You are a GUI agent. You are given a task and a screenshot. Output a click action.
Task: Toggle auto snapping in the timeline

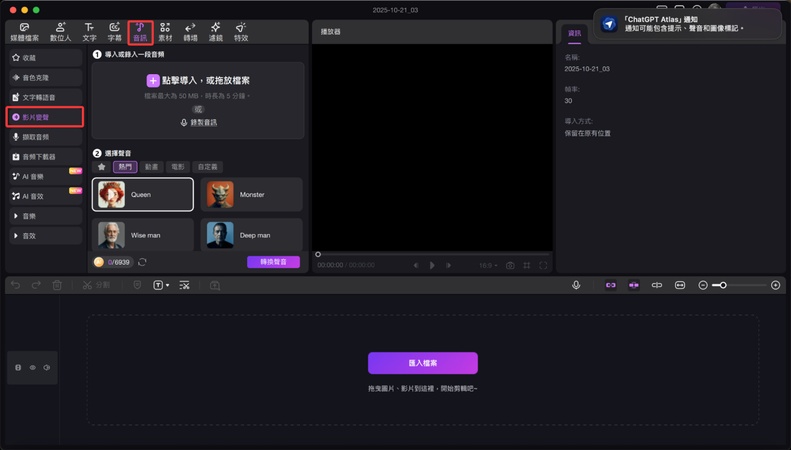click(634, 285)
